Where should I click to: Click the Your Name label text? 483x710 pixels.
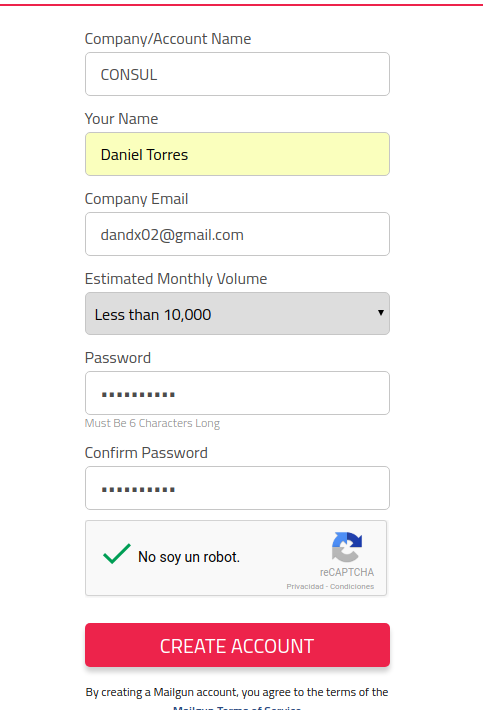point(121,119)
